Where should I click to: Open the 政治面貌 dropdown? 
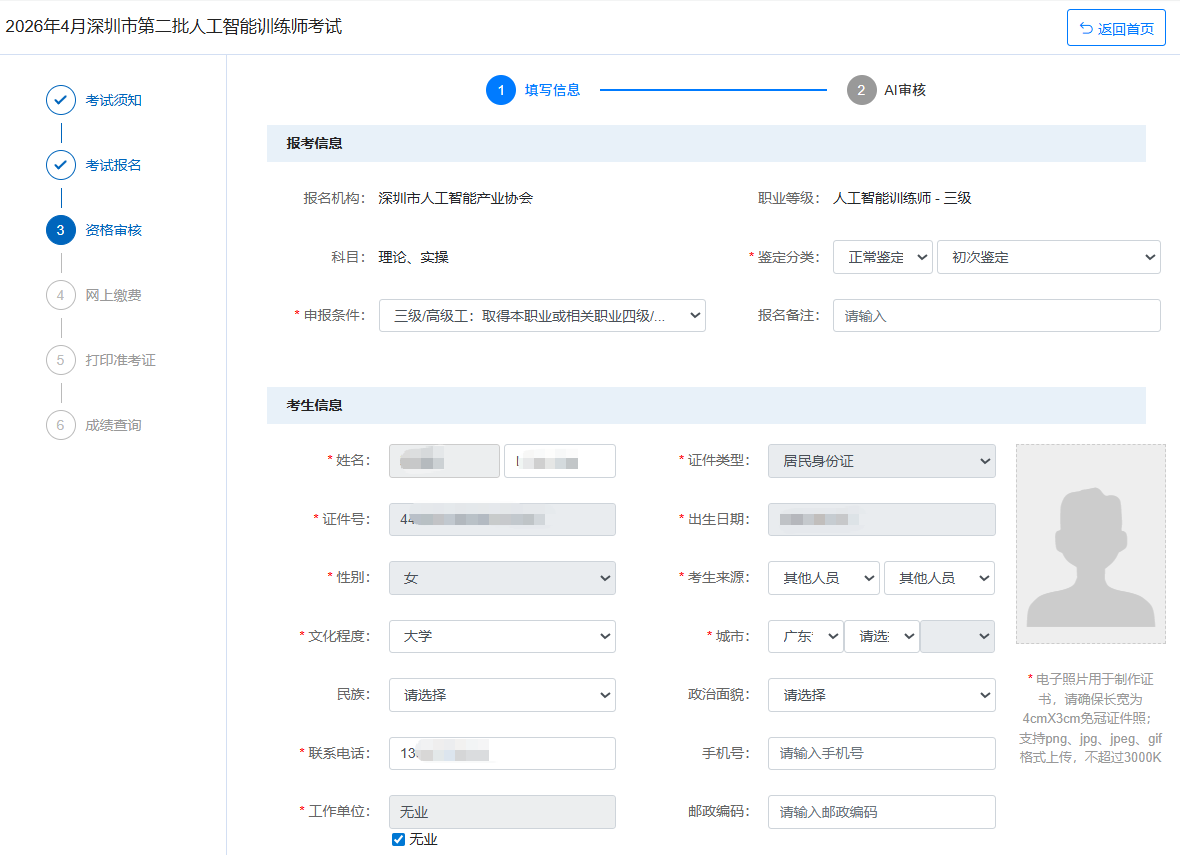(881, 695)
